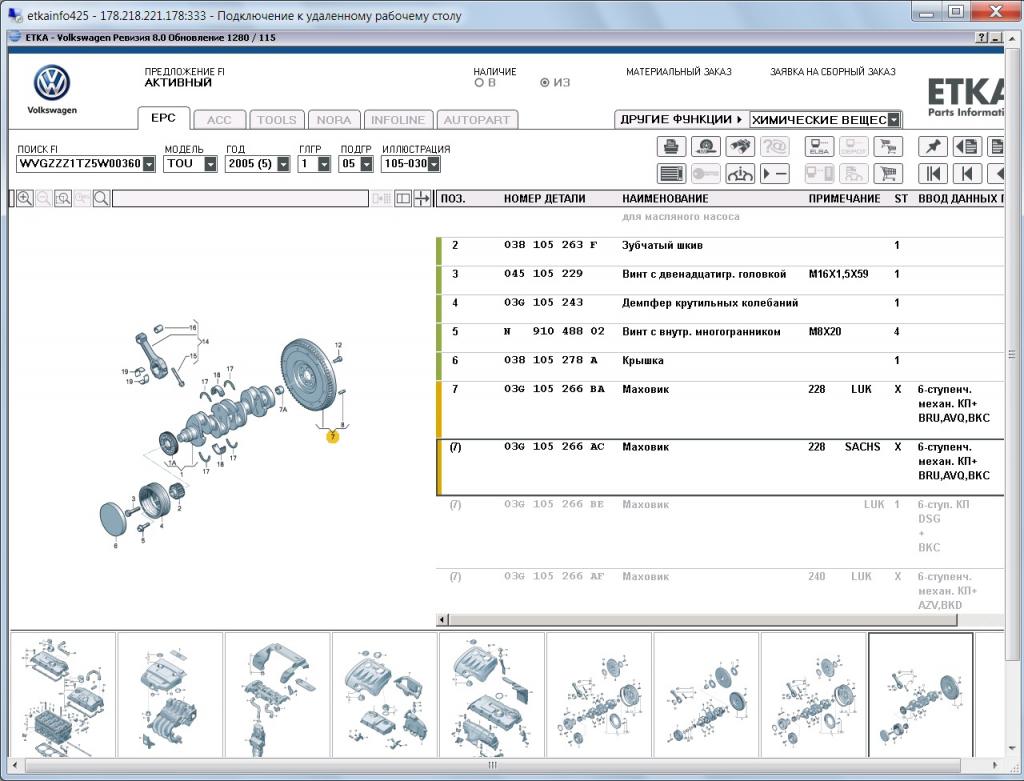The height and width of the screenshot is (781, 1024).
Task: Open the ПОДГР subgroup dropdown showing 05
Action: point(366,164)
